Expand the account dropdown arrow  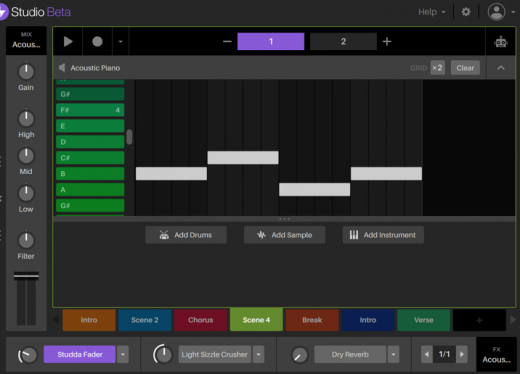pyautogui.click(x=513, y=12)
